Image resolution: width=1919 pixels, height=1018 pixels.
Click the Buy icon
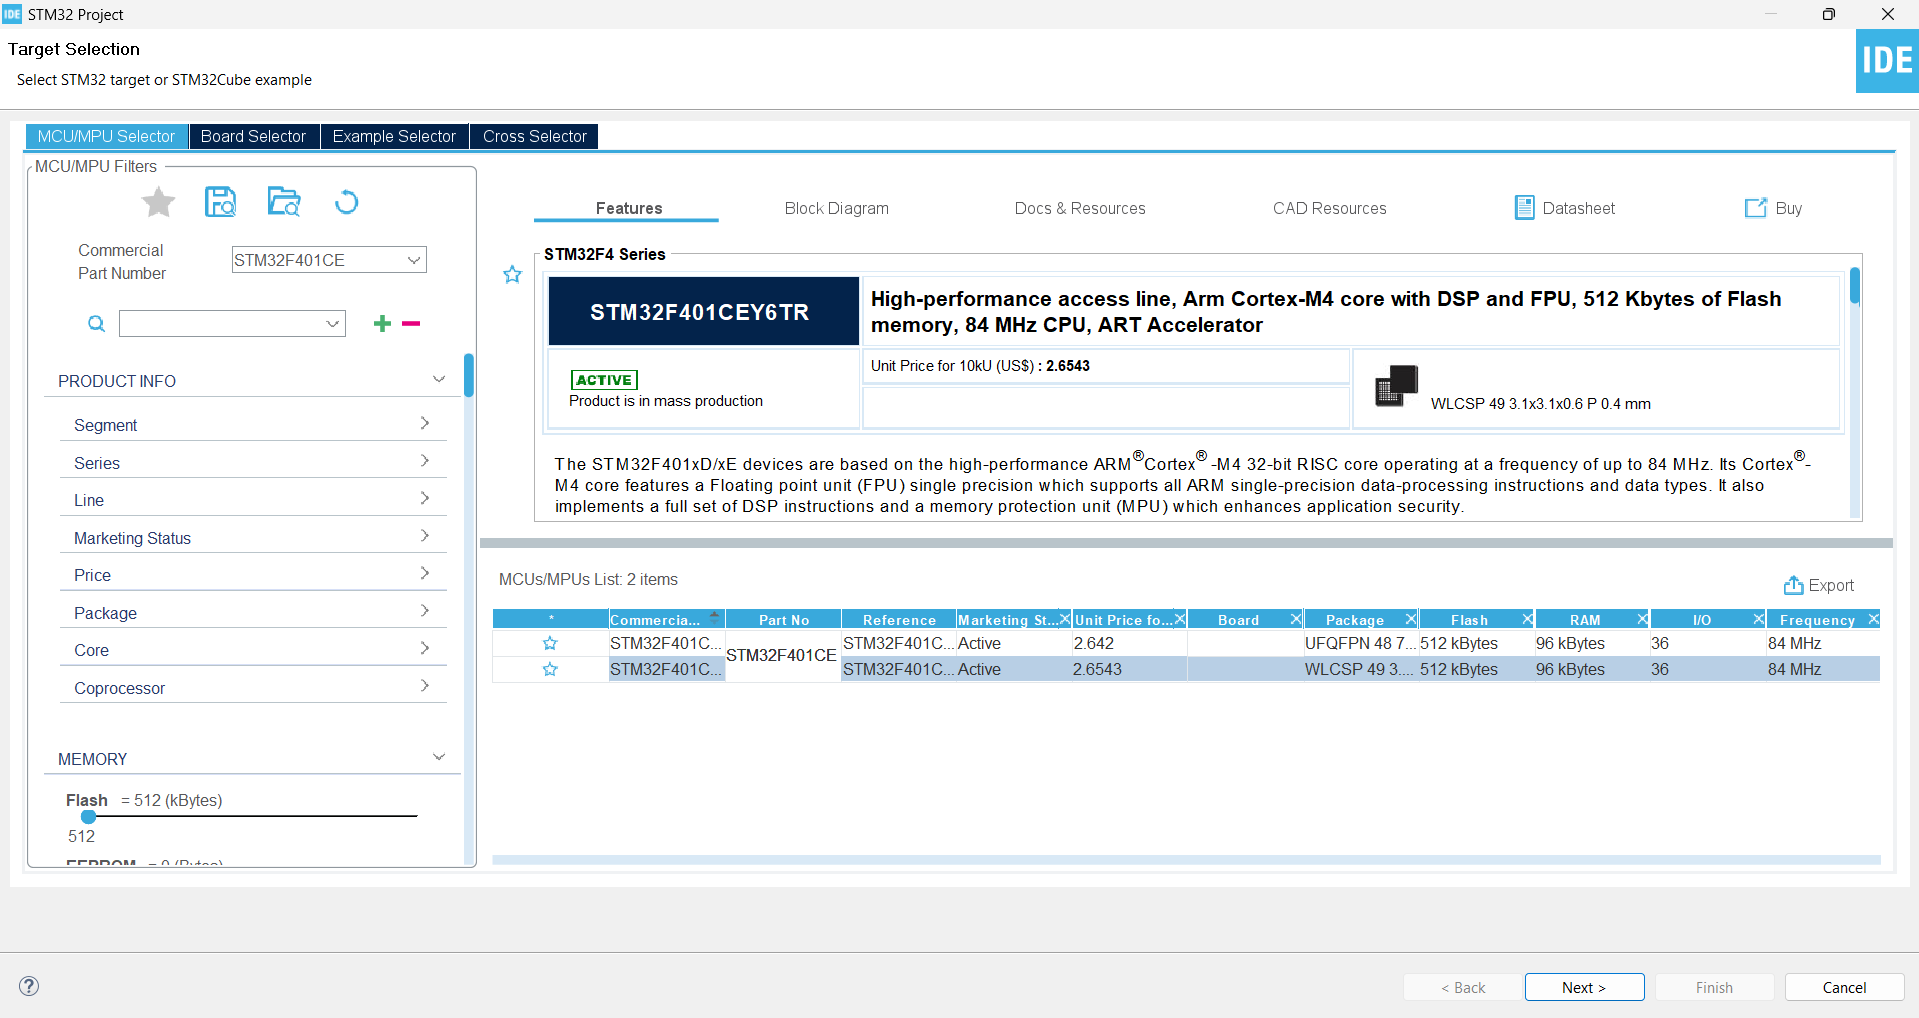click(1756, 208)
